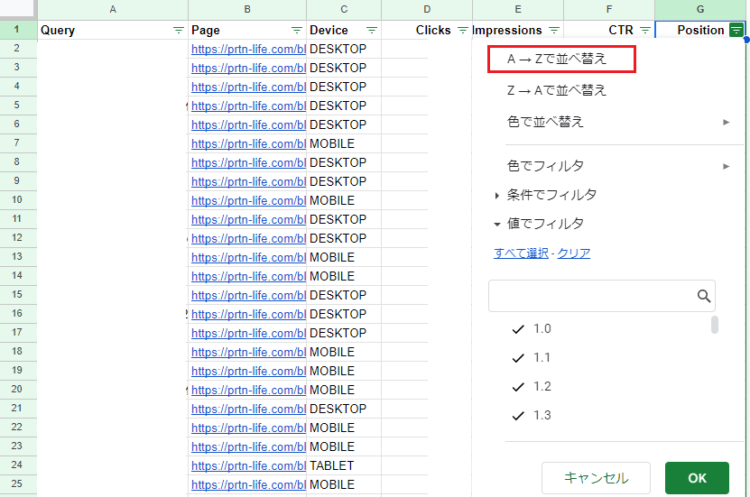750x497 pixels.
Task: Click the Device header cell
Action: 344,30
